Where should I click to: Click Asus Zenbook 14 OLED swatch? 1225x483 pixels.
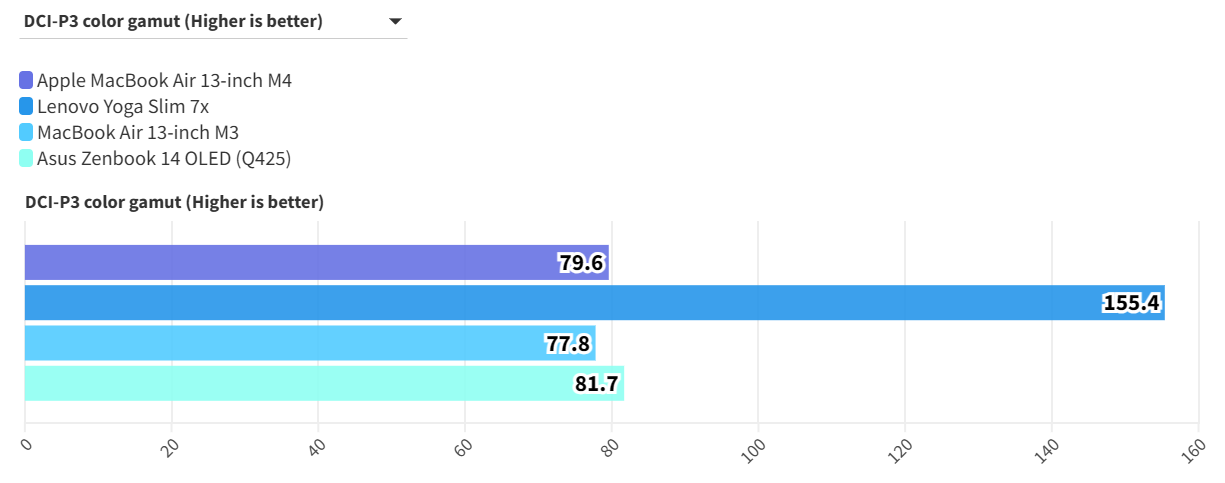click(x=26, y=158)
